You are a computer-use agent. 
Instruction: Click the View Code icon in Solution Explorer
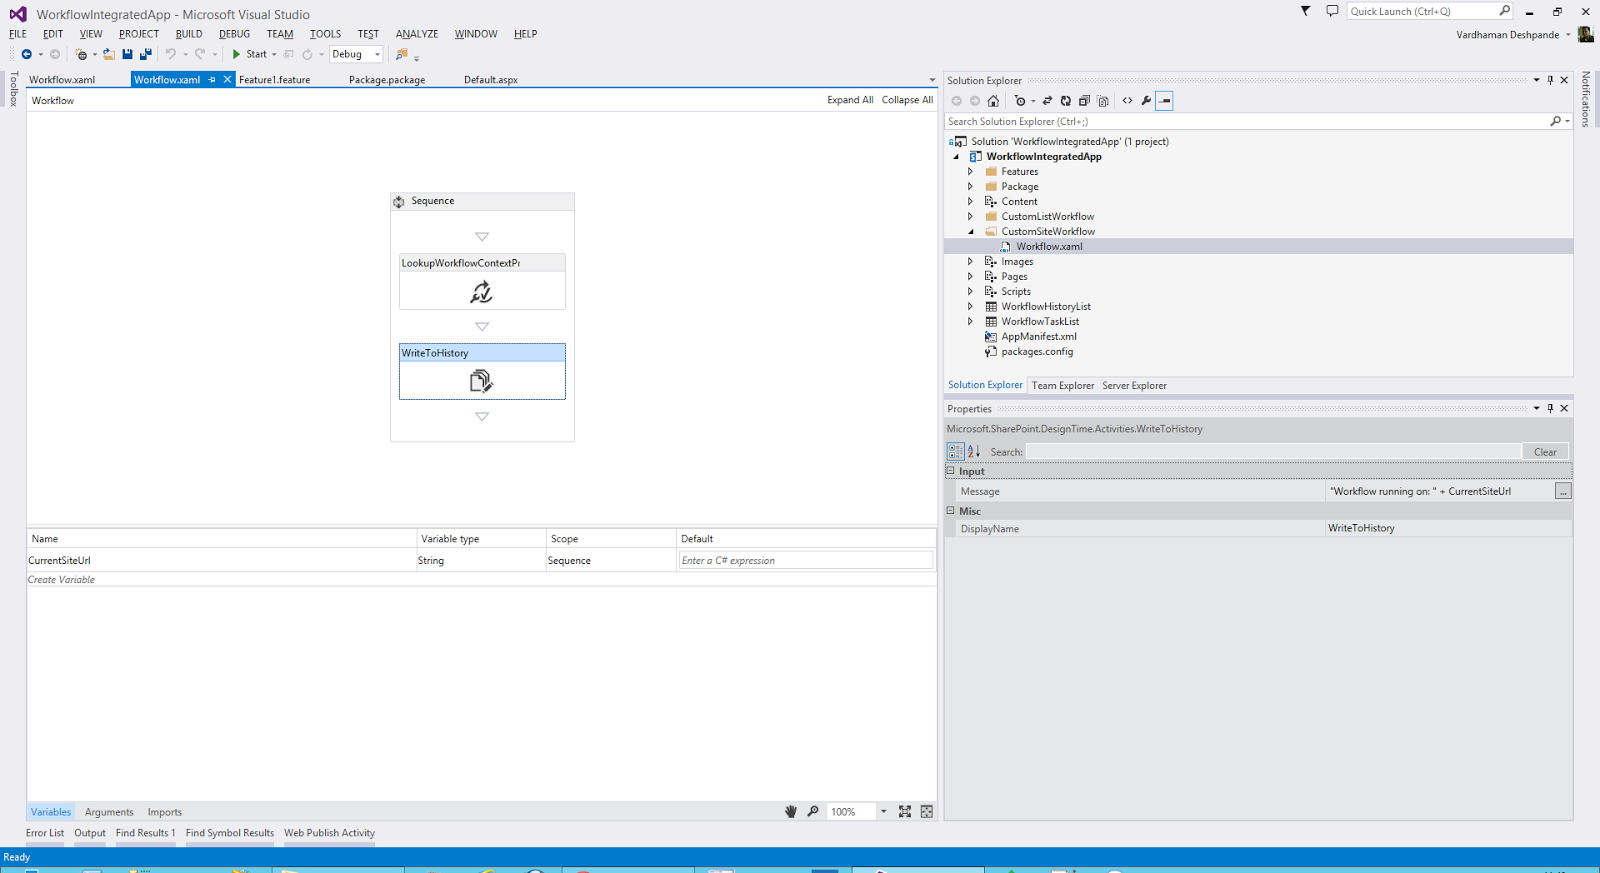pyautogui.click(x=1128, y=101)
